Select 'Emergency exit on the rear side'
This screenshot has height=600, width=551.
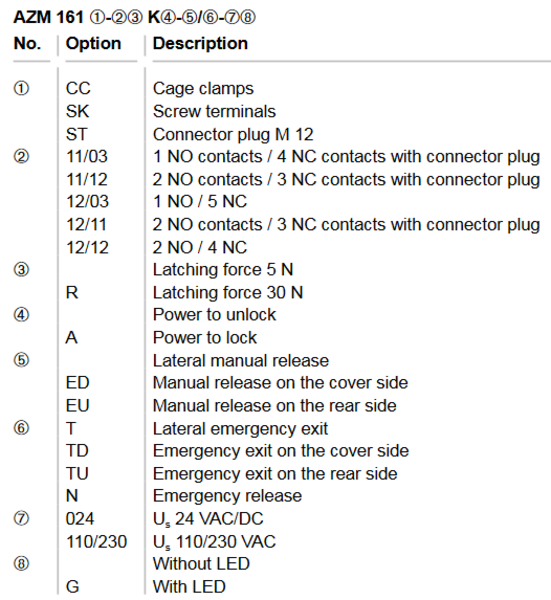click(x=275, y=474)
